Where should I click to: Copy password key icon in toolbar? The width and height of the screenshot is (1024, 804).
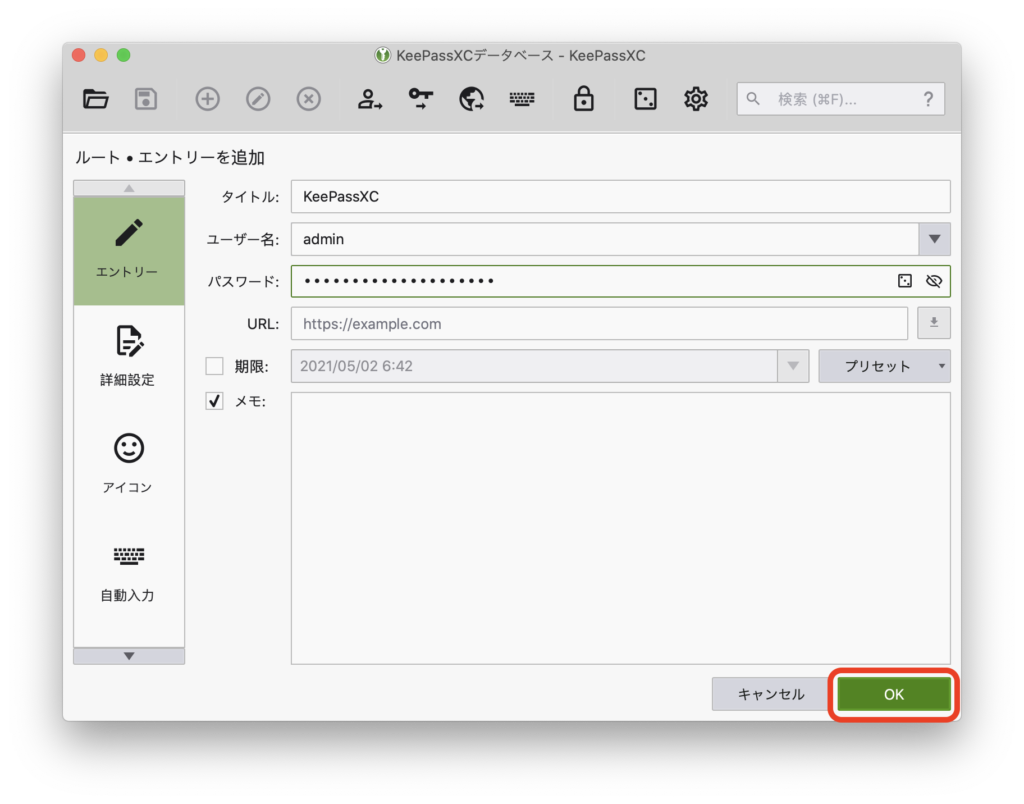pos(421,99)
